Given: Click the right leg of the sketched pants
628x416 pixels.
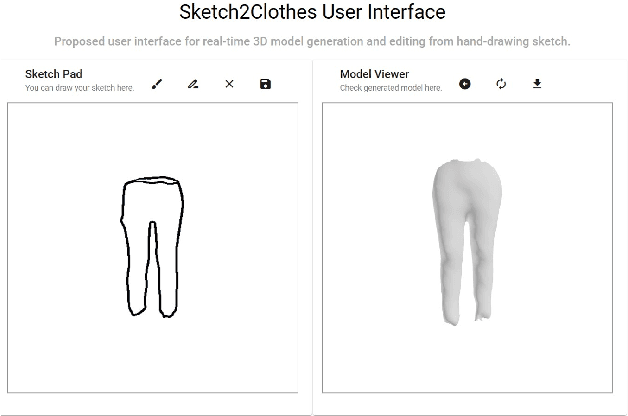Looking at the screenshot, I should tap(167, 270).
